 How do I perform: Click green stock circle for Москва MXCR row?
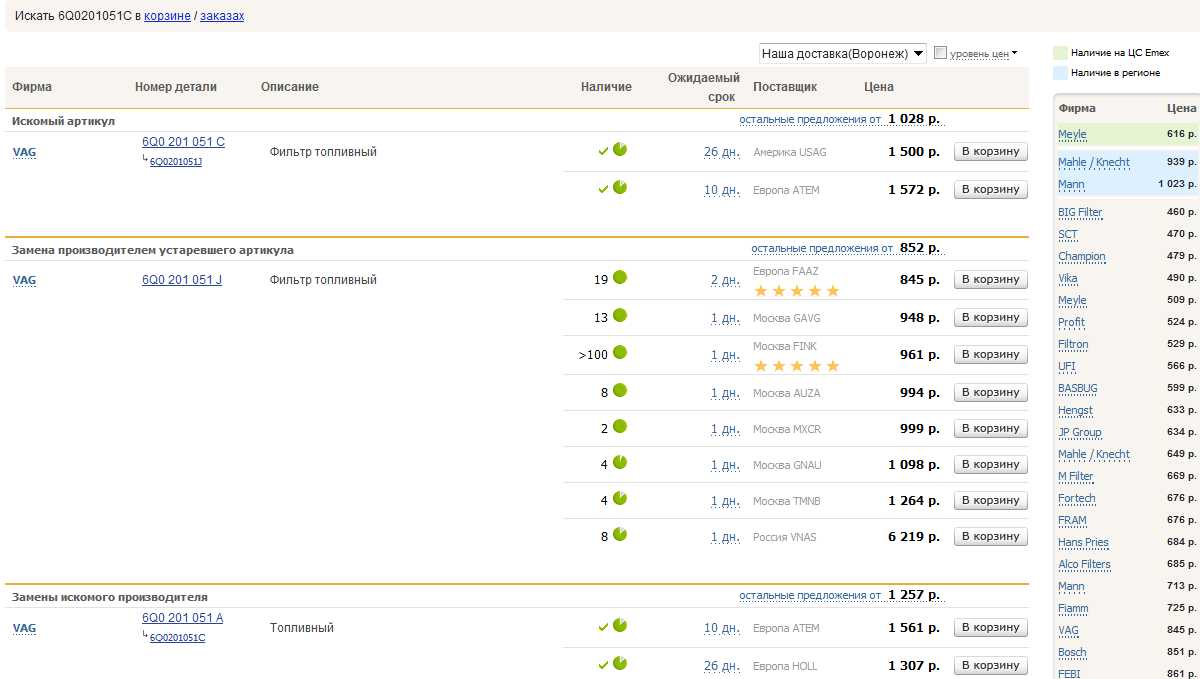[620, 426]
